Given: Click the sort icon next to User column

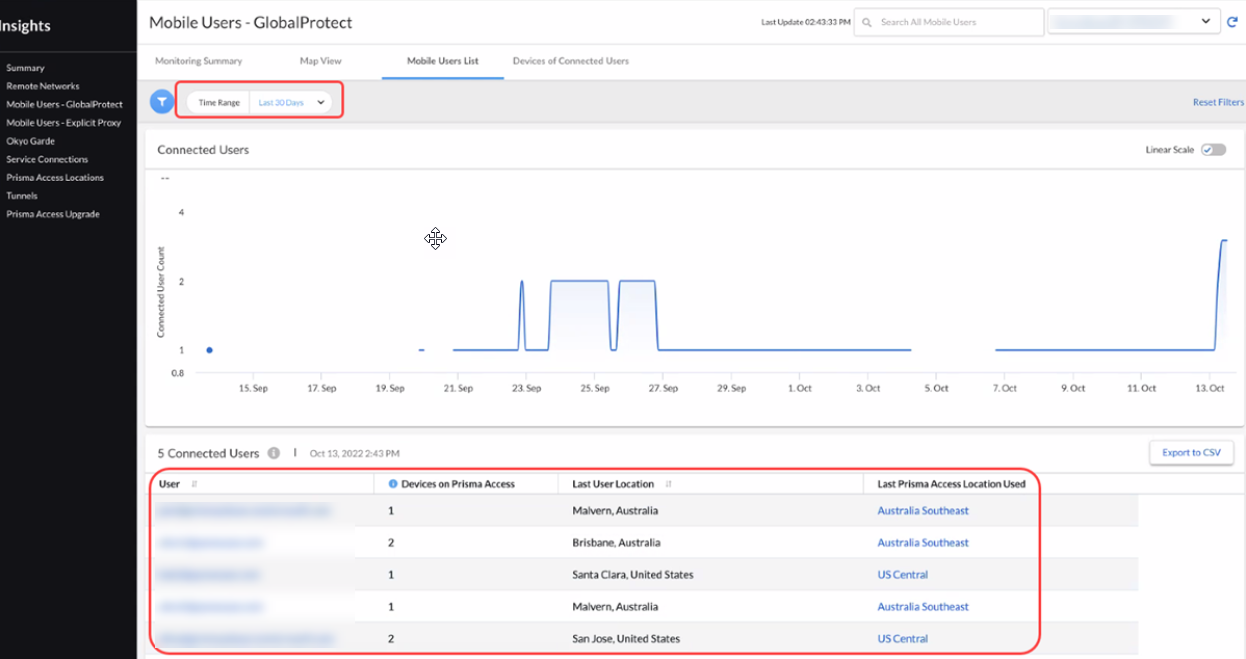Looking at the screenshot, I should [194, 484].
